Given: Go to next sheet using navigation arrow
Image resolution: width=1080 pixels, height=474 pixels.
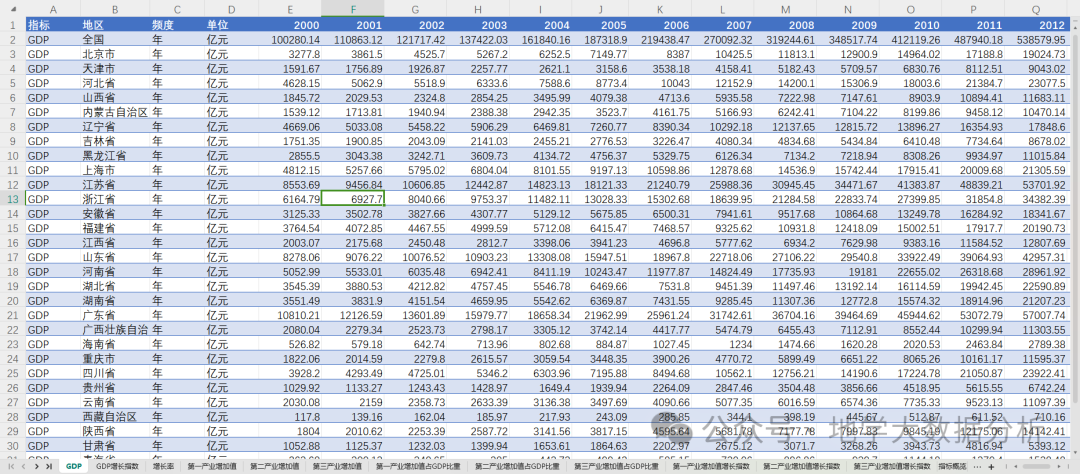Looking at the screenshot, I should point(36,466).
